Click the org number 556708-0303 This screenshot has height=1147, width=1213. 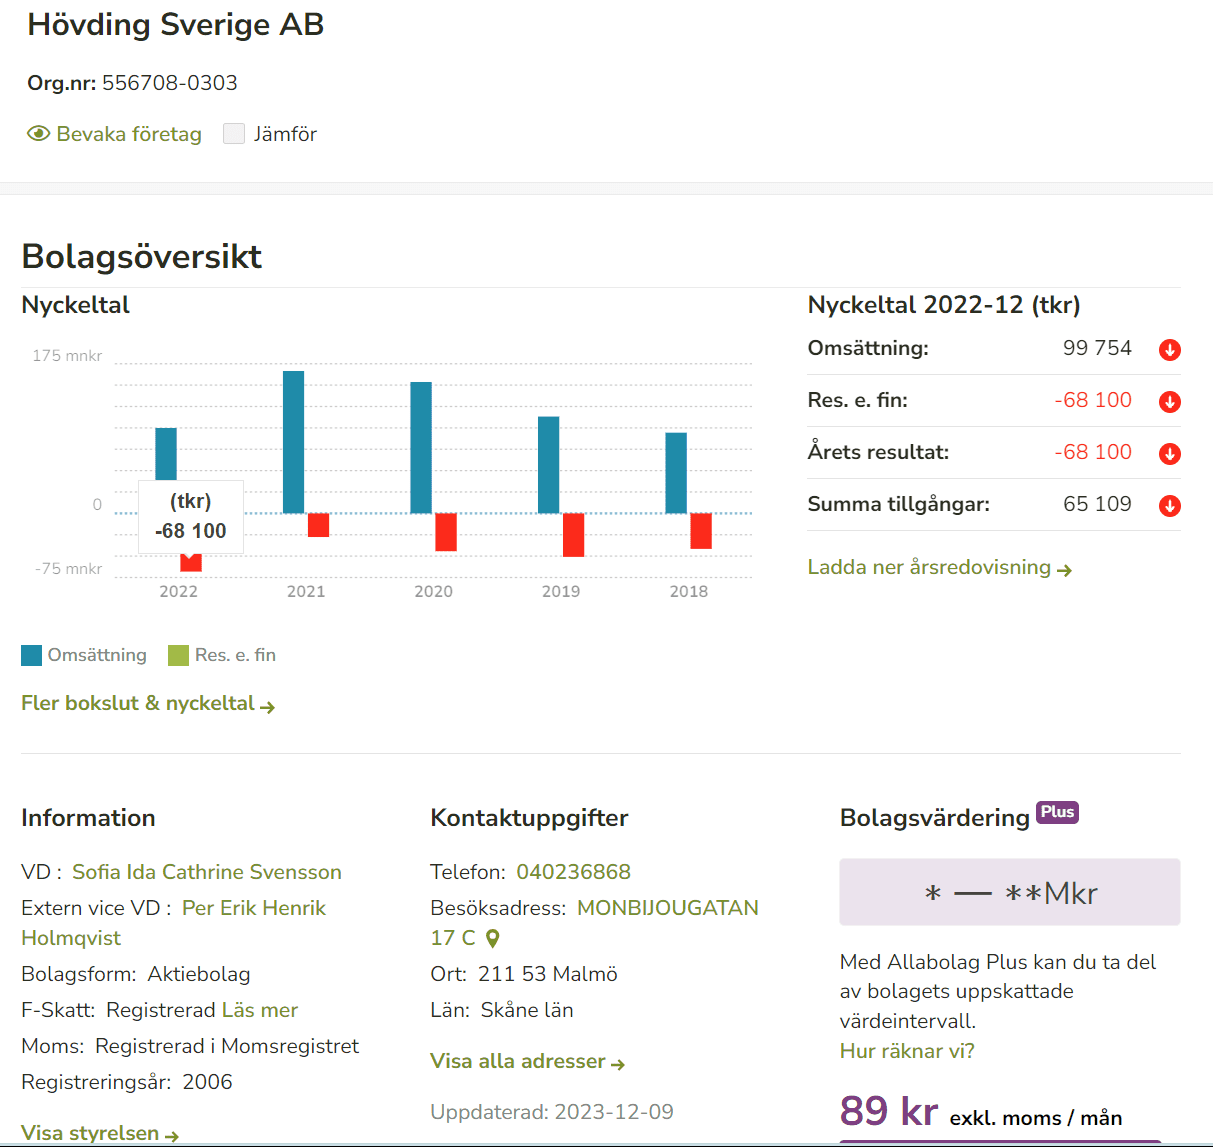tap(170, 83)
